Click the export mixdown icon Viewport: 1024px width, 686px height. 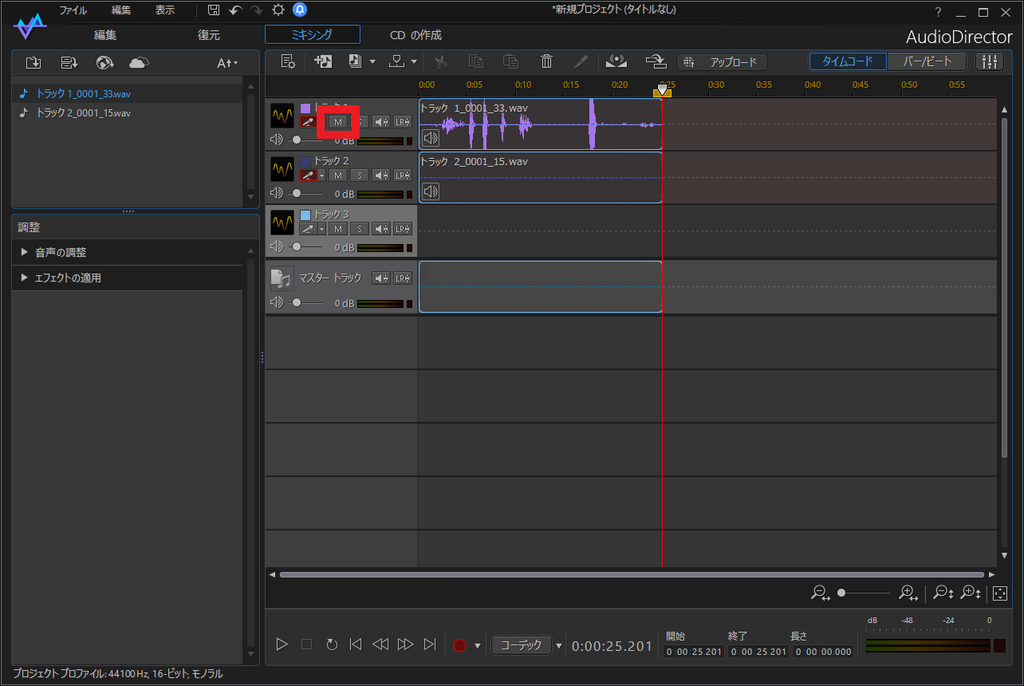(396, 61)
